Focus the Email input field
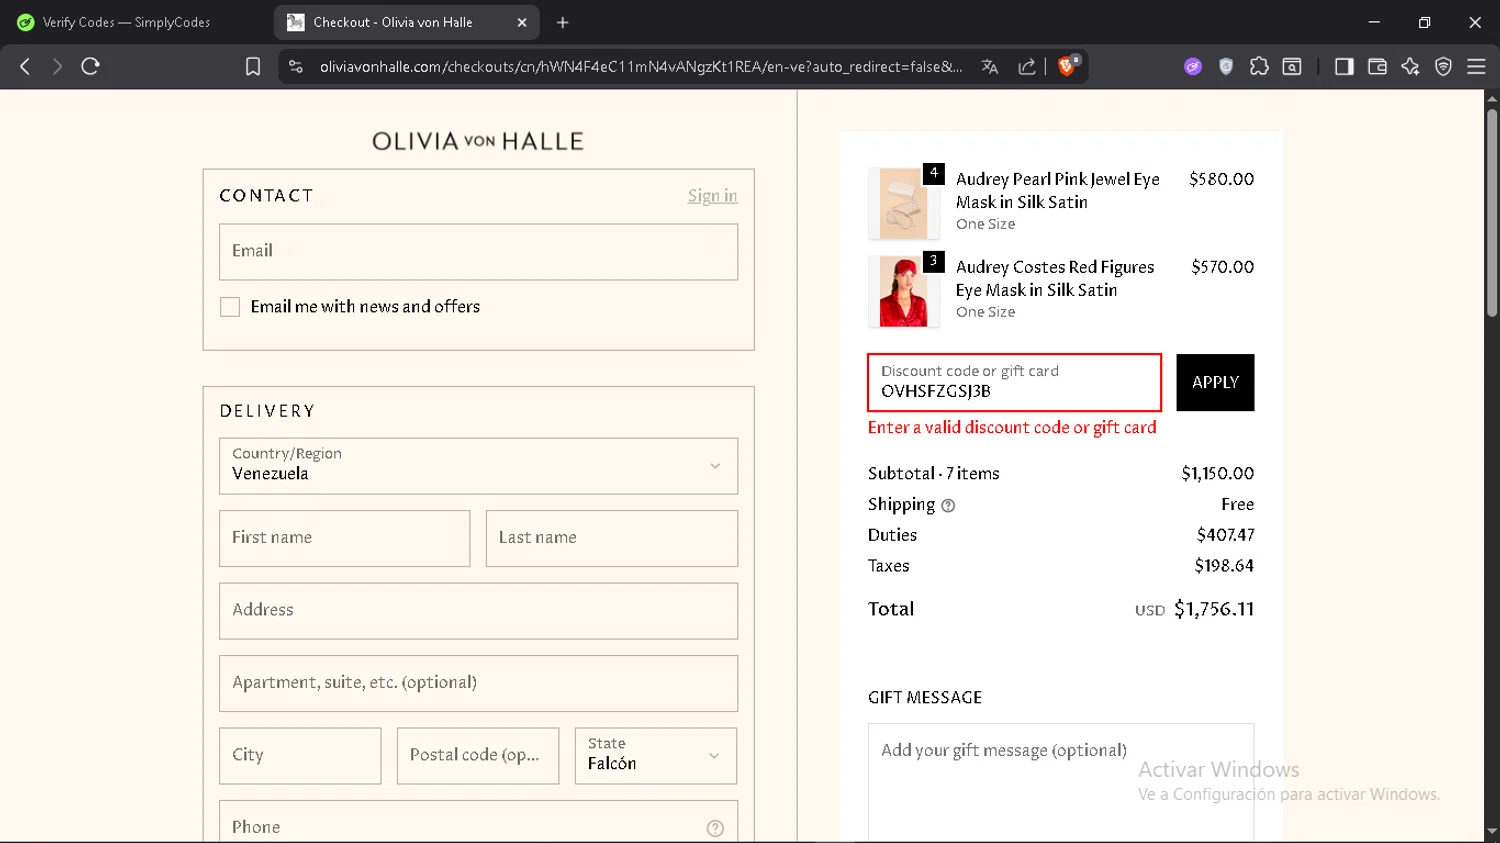Screen dimensions: 1500x843 [478, 252]
